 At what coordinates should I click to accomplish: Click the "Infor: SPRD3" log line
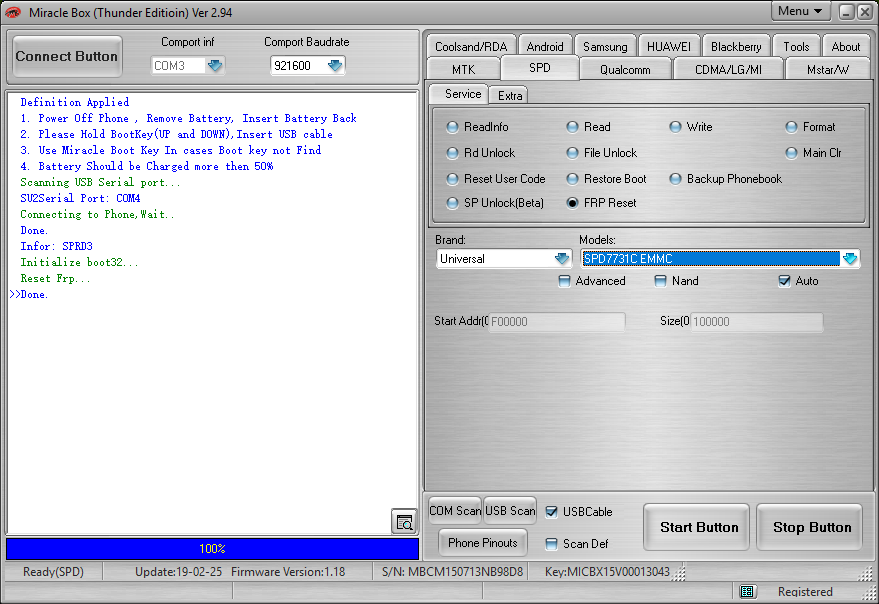click(57, 246)
